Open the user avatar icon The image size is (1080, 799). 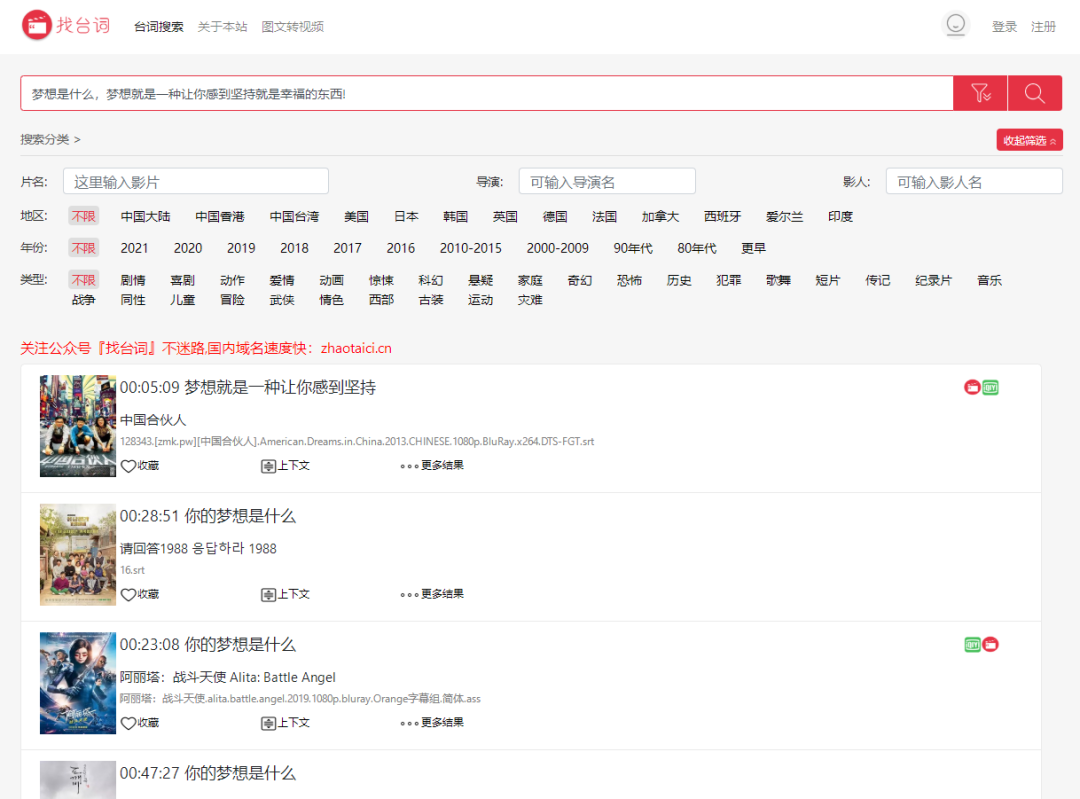(955, 25)
